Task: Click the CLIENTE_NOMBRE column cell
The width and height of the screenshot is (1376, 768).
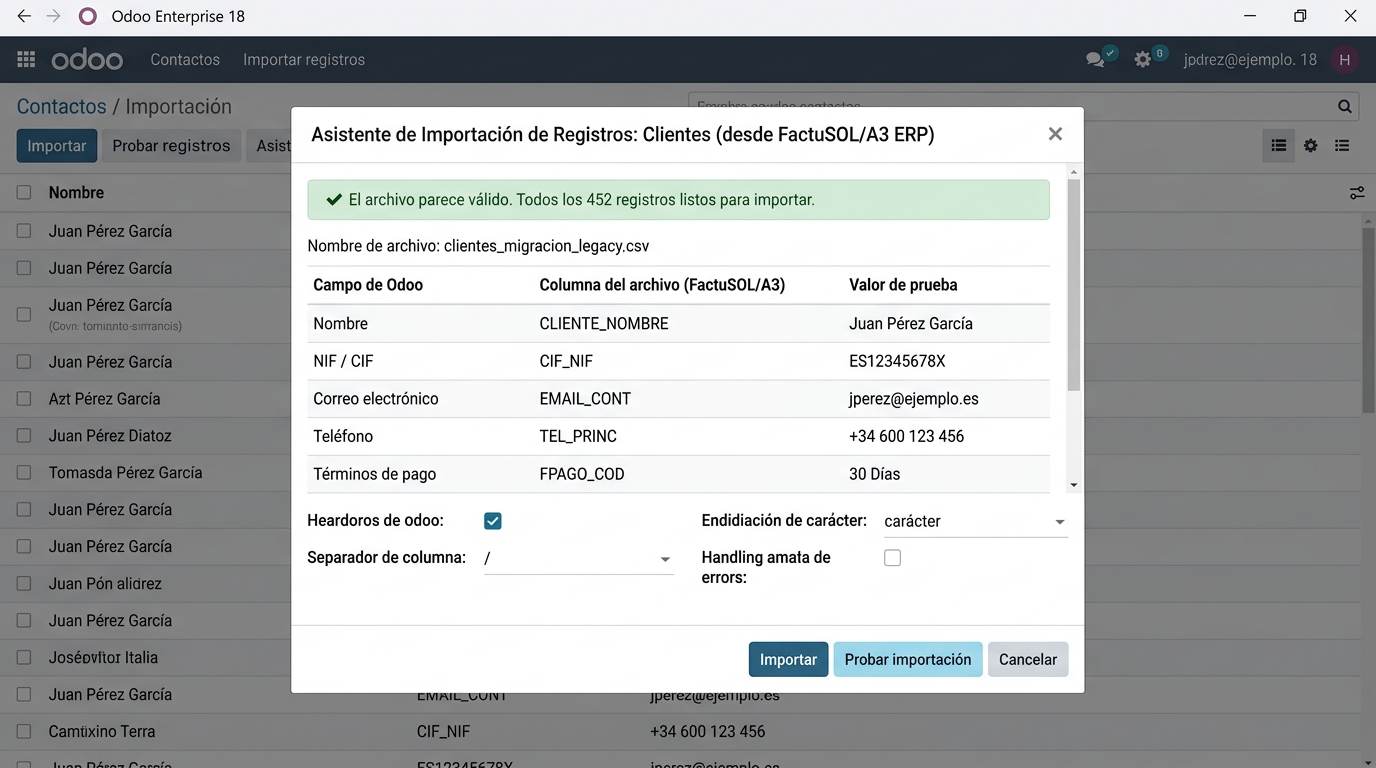Action: coord(604,324)
